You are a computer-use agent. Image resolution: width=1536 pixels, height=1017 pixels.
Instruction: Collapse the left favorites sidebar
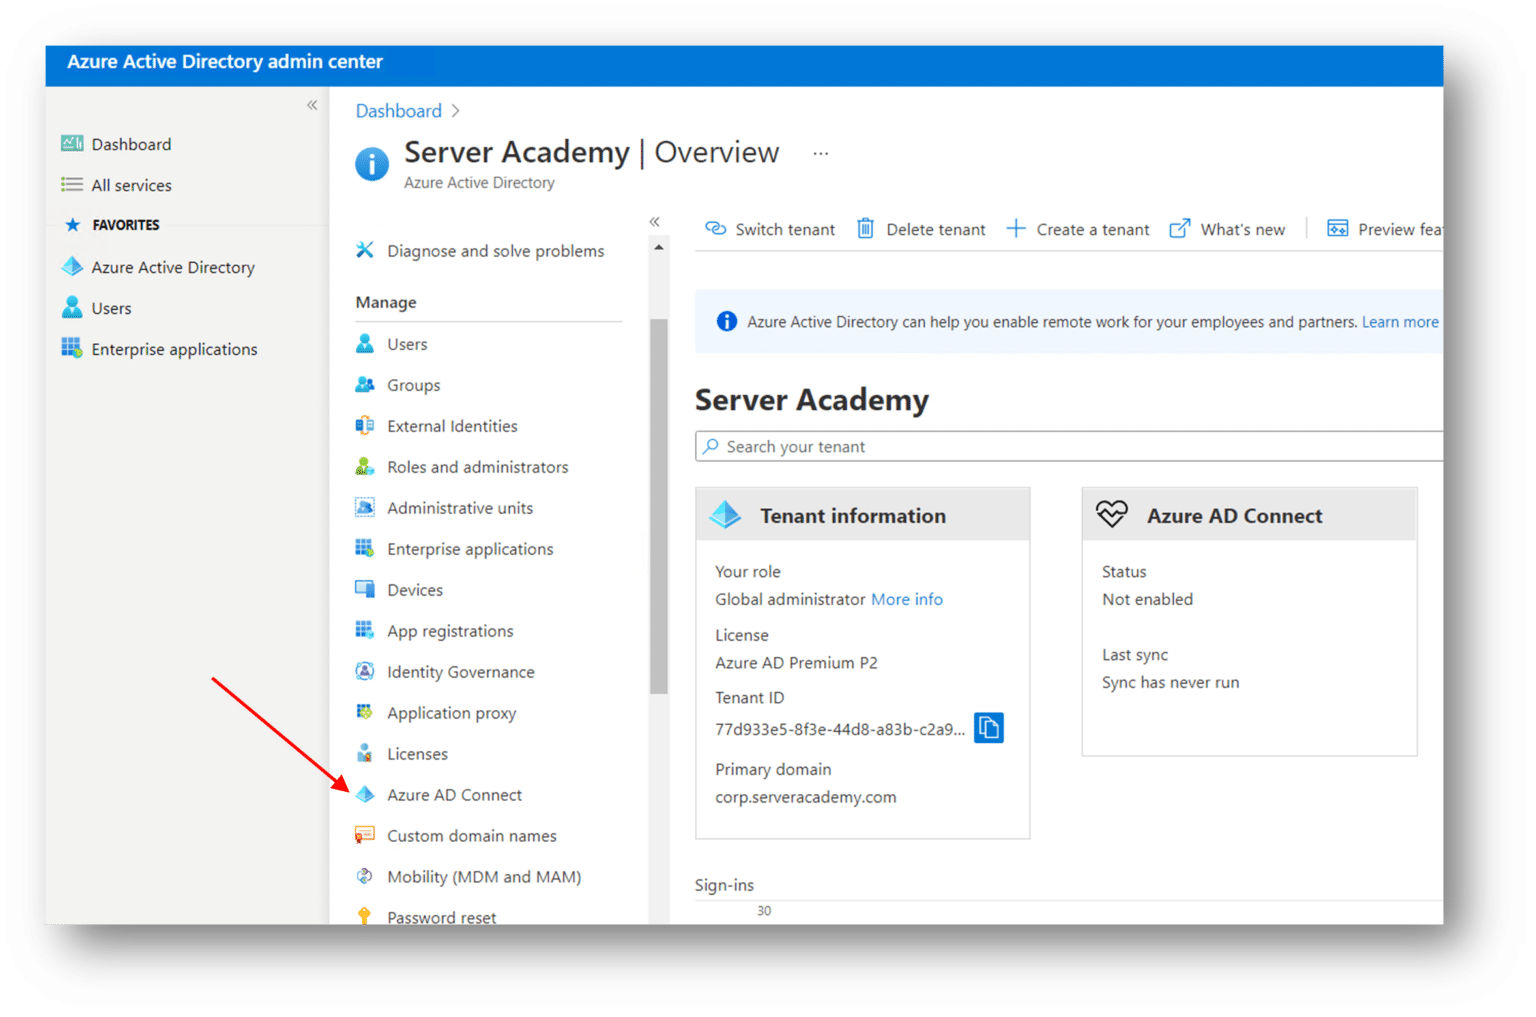[x=311, y=104]
